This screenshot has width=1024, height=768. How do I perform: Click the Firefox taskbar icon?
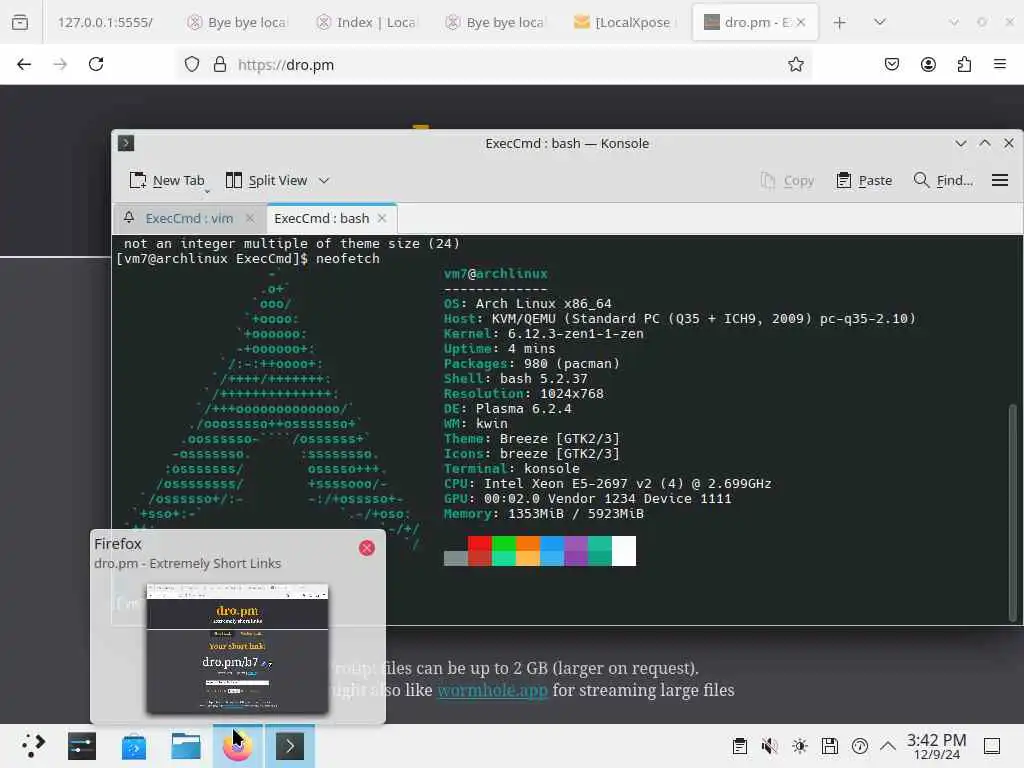238,745
